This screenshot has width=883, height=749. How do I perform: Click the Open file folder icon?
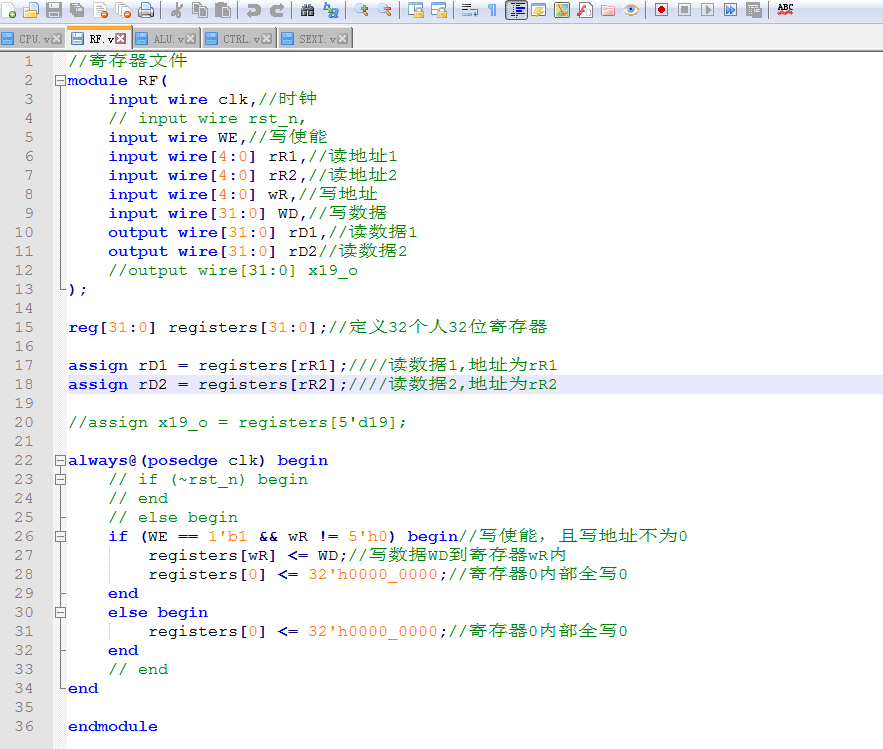point(31,10)
